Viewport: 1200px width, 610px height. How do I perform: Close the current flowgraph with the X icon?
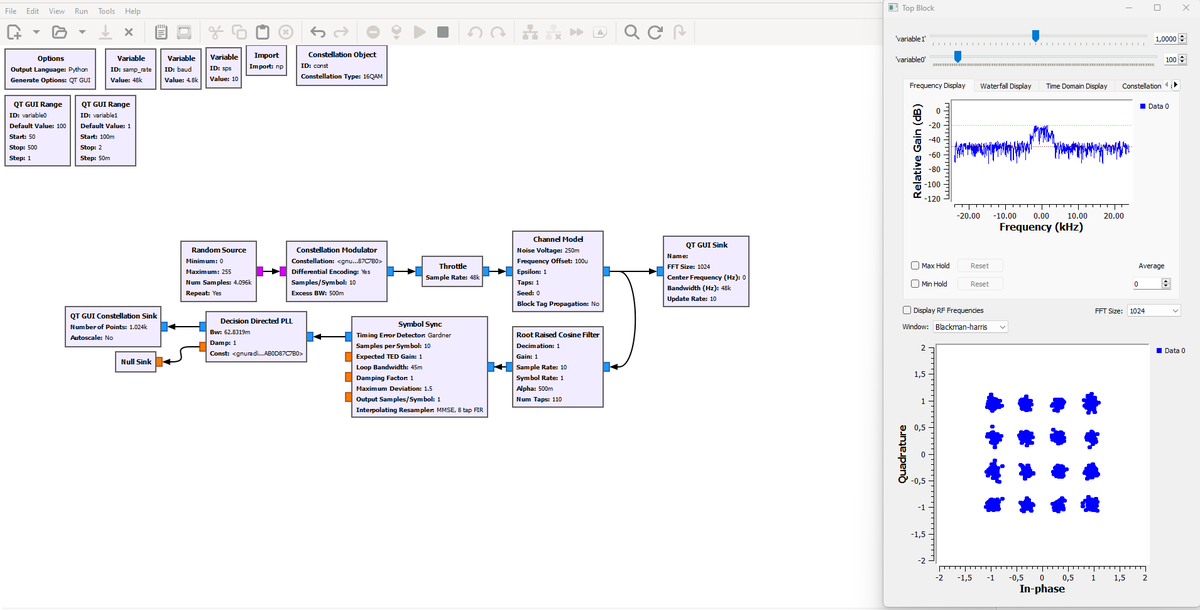[x=129, y=32]
